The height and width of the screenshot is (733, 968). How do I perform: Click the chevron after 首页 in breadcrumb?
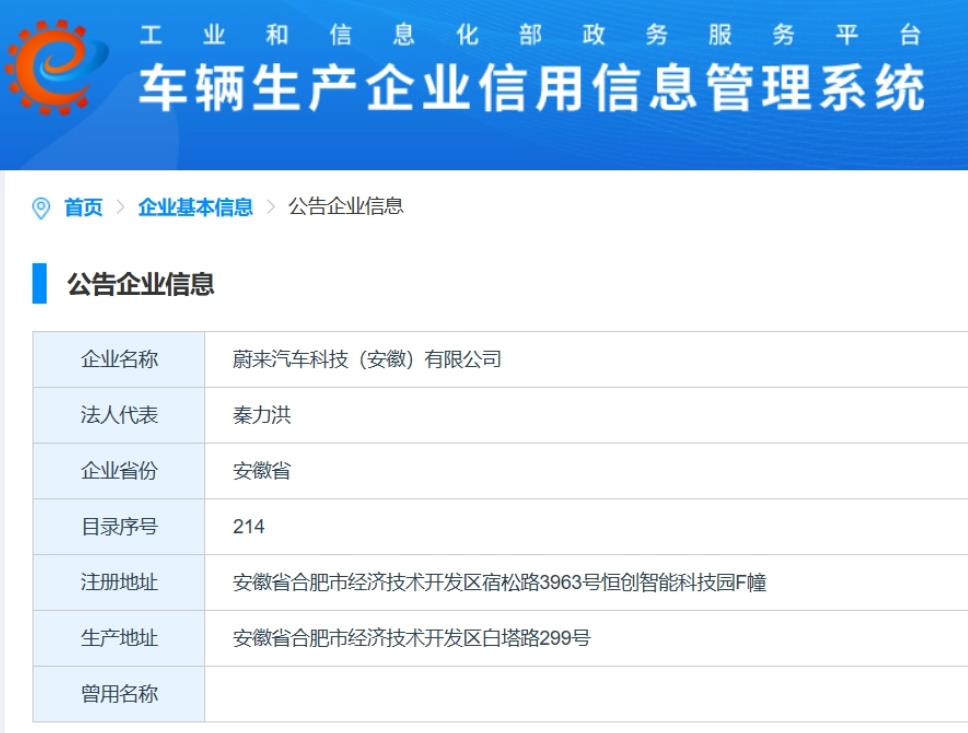pos(120,207)
